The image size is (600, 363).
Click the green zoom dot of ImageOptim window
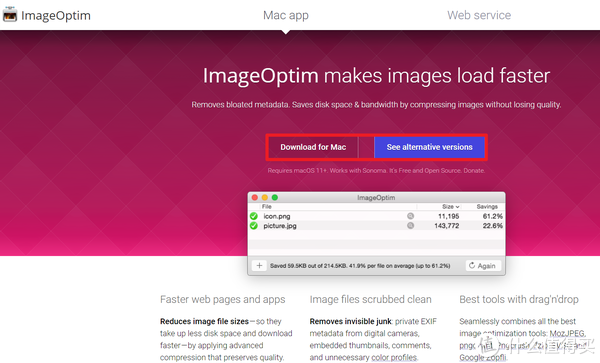tap(275, 197)
